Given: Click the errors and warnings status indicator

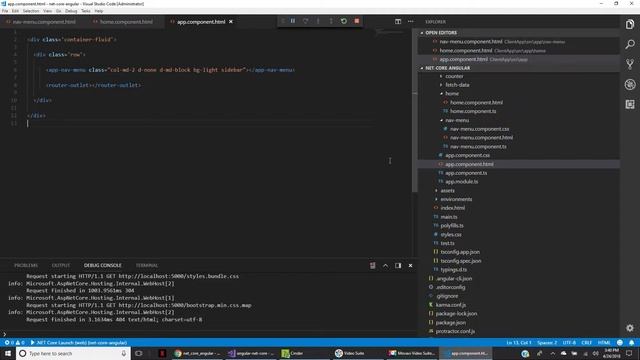Looking at the screenshot, I should tap(15, 343).
